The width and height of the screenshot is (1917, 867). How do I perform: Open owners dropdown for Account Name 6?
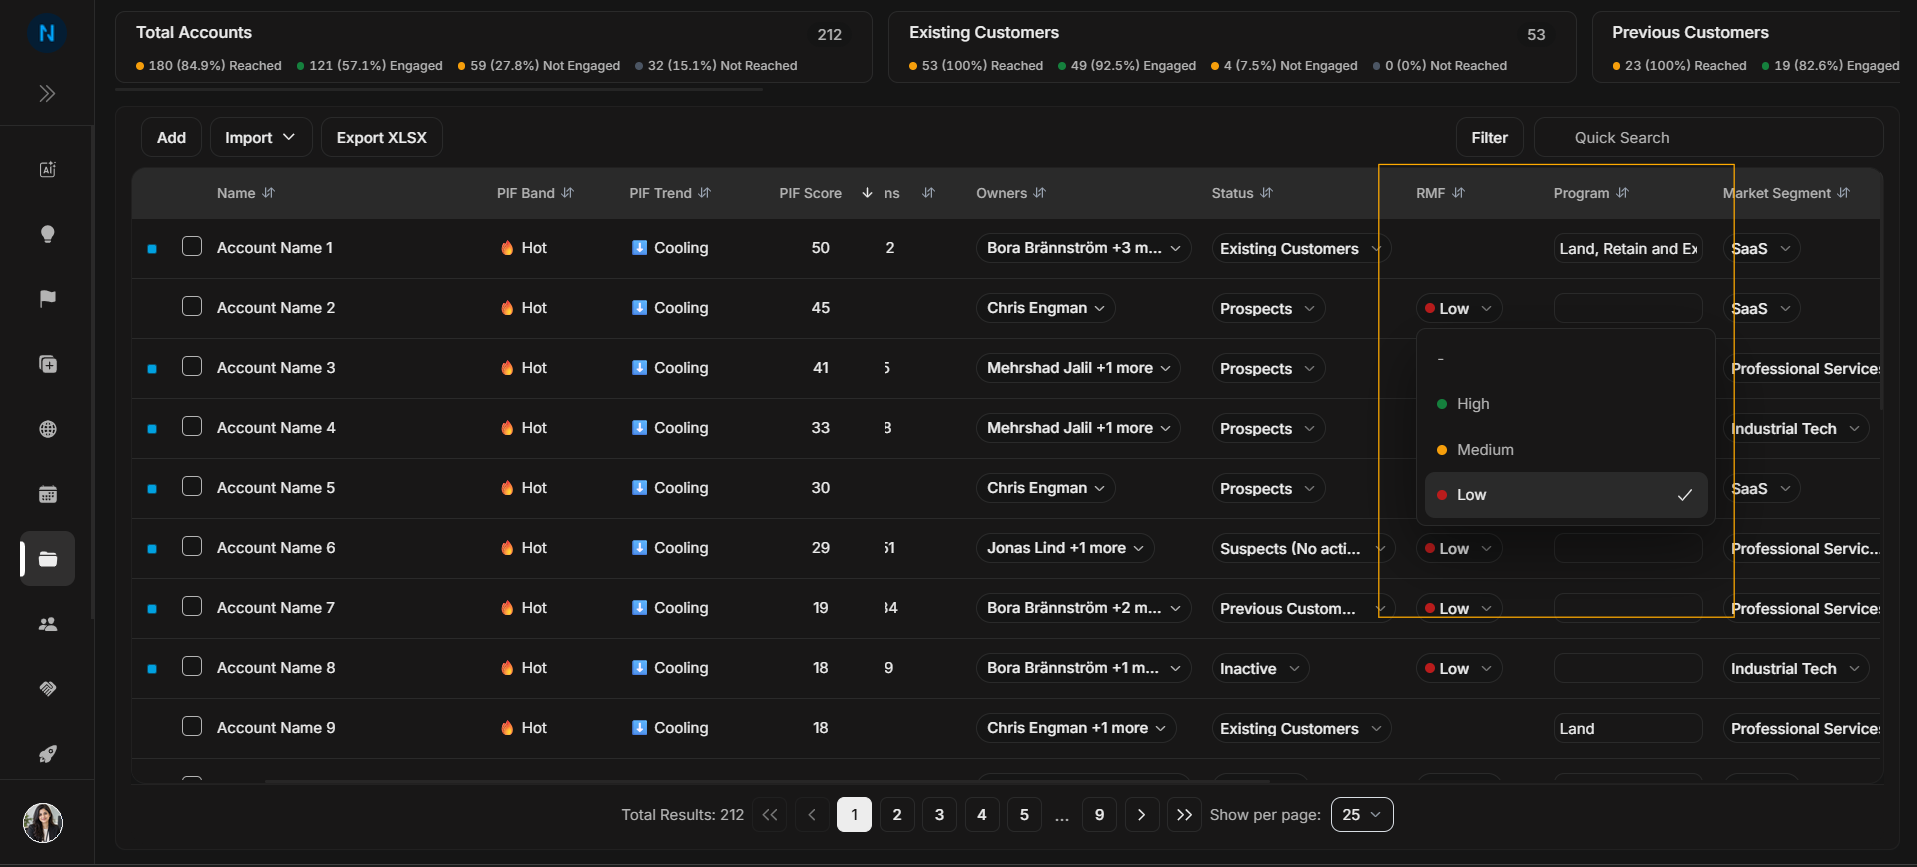(x=1065, y=548)
